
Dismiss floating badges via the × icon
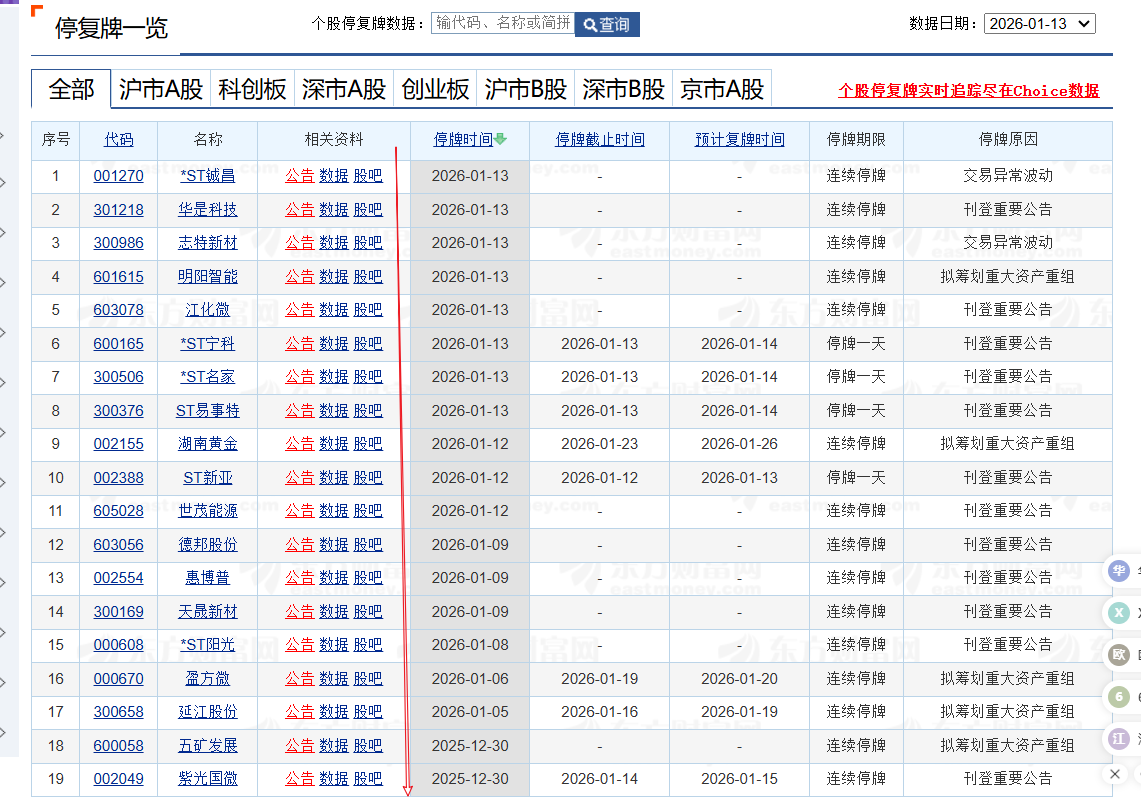(x=1115, y=774)
